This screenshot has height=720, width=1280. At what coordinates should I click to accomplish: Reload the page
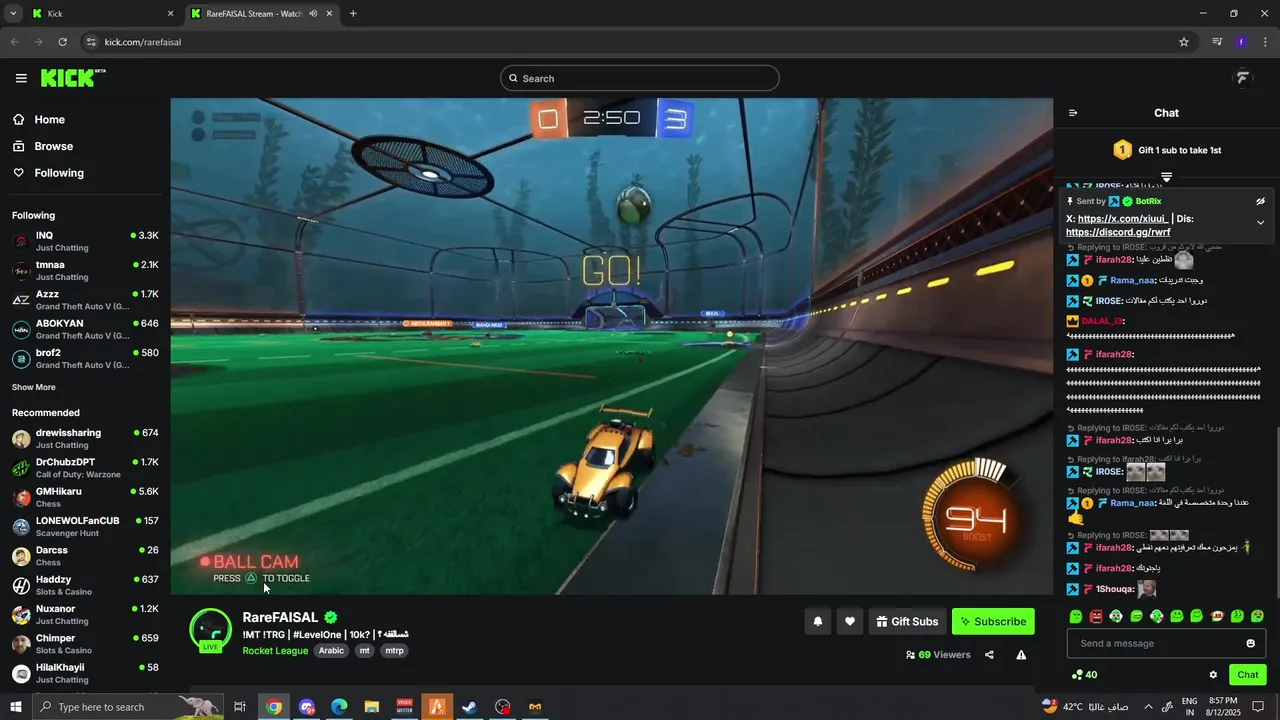62,42
